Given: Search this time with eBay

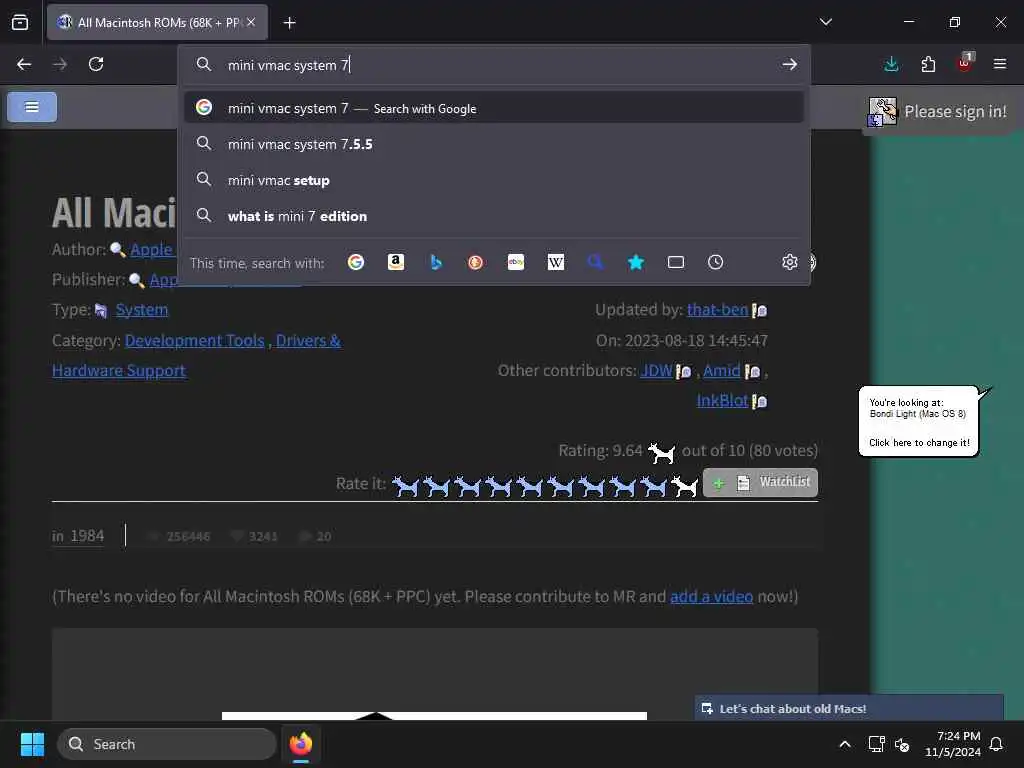Looking at the screenshot, I should pyautogui.click(x=516, y=262).
